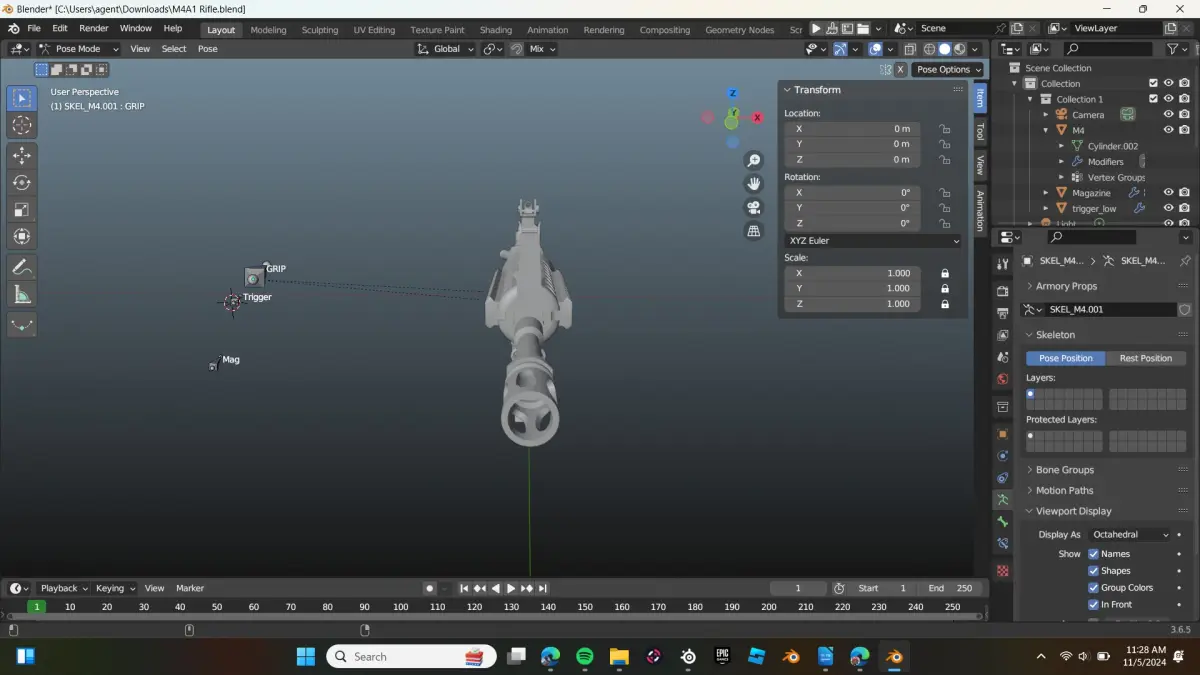Open the Output properties tab icon
The height and width of the screenshot is (675, 1200).
(1003, 313)
